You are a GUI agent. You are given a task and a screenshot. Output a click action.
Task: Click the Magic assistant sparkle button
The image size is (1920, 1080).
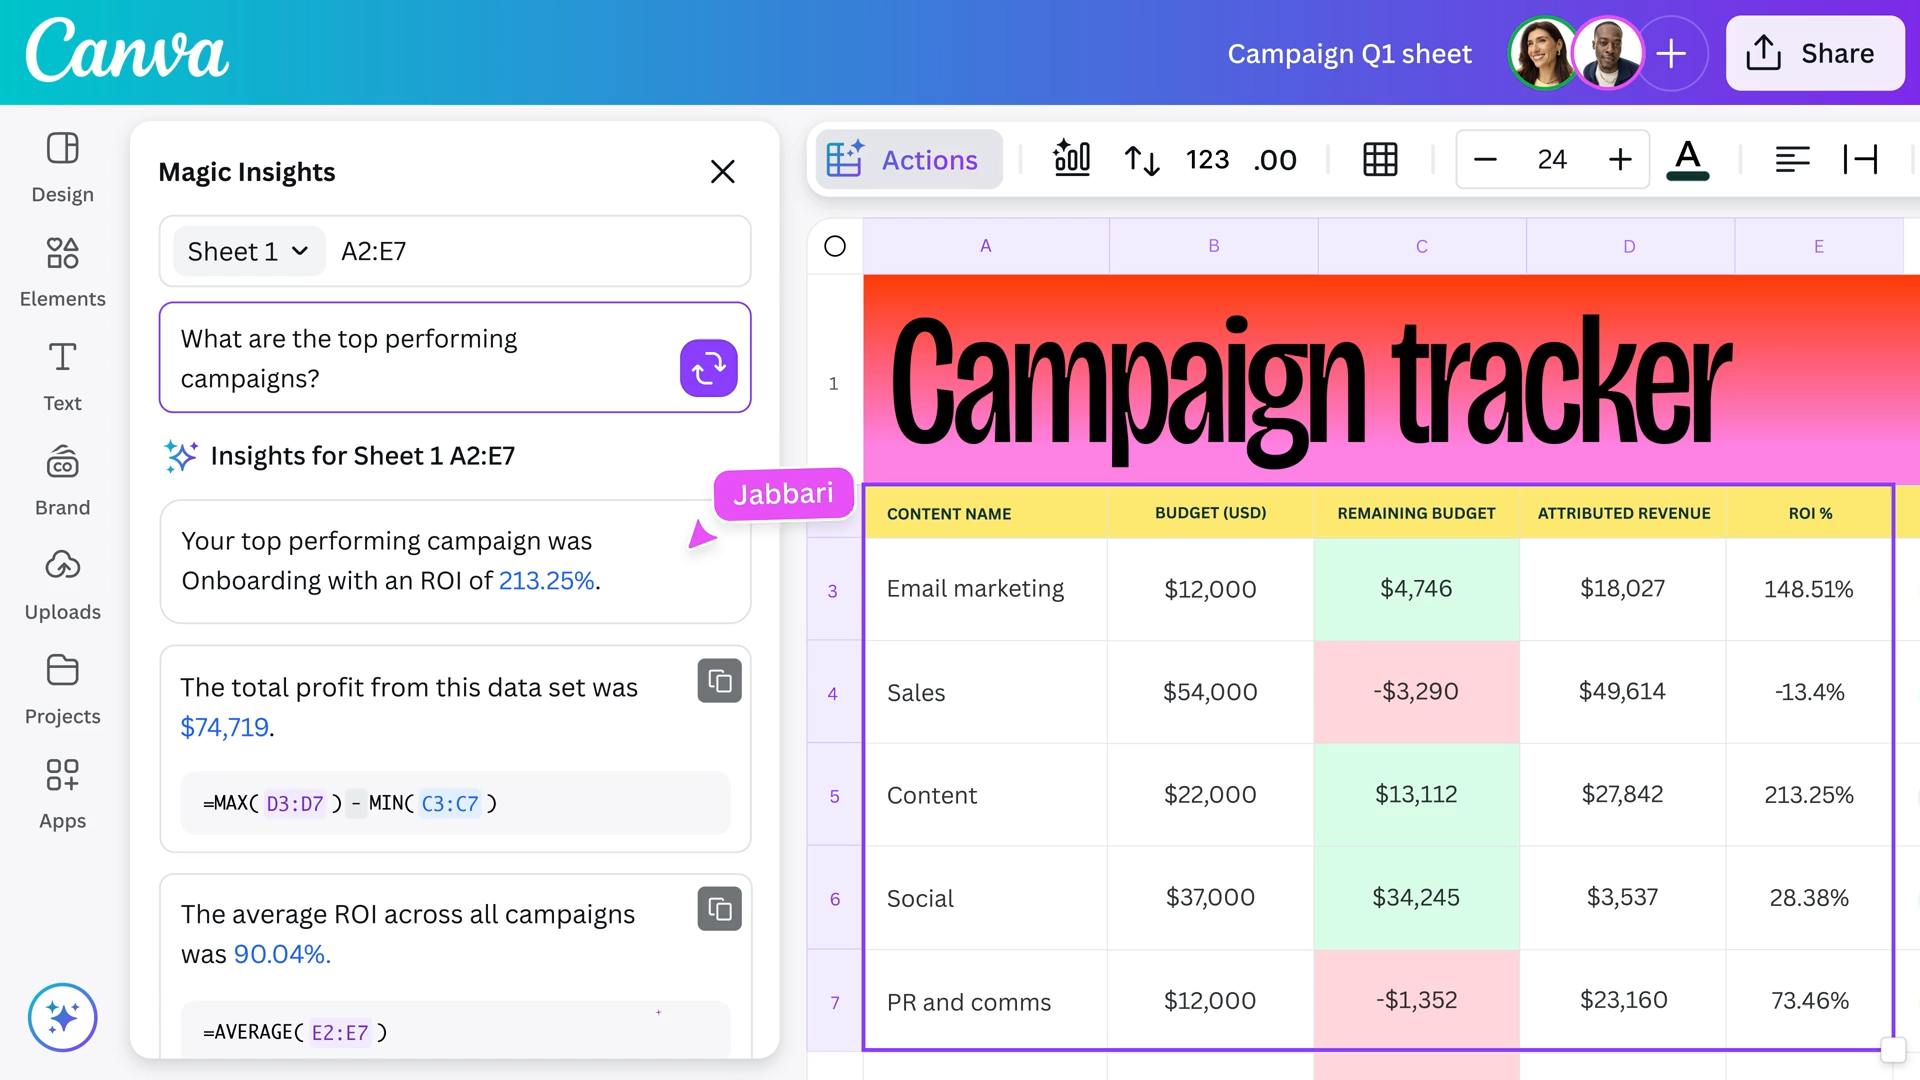click(x=62, y=1017)
